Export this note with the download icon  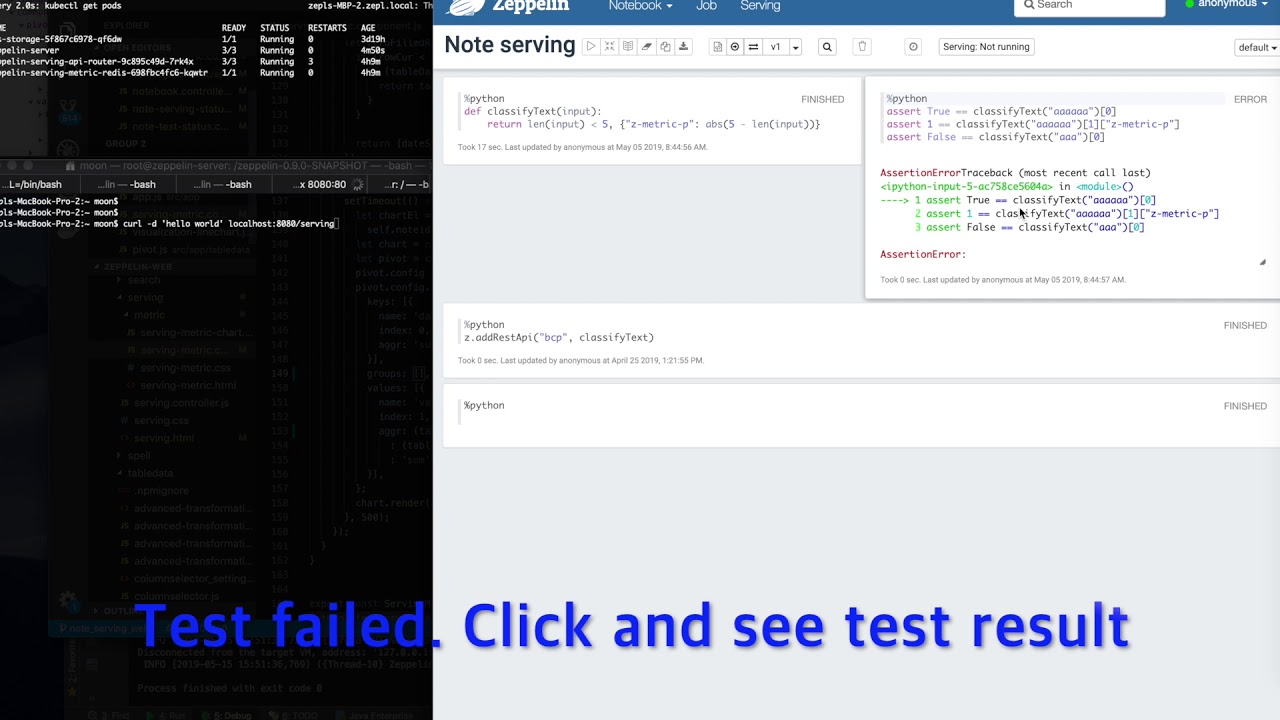684,47
